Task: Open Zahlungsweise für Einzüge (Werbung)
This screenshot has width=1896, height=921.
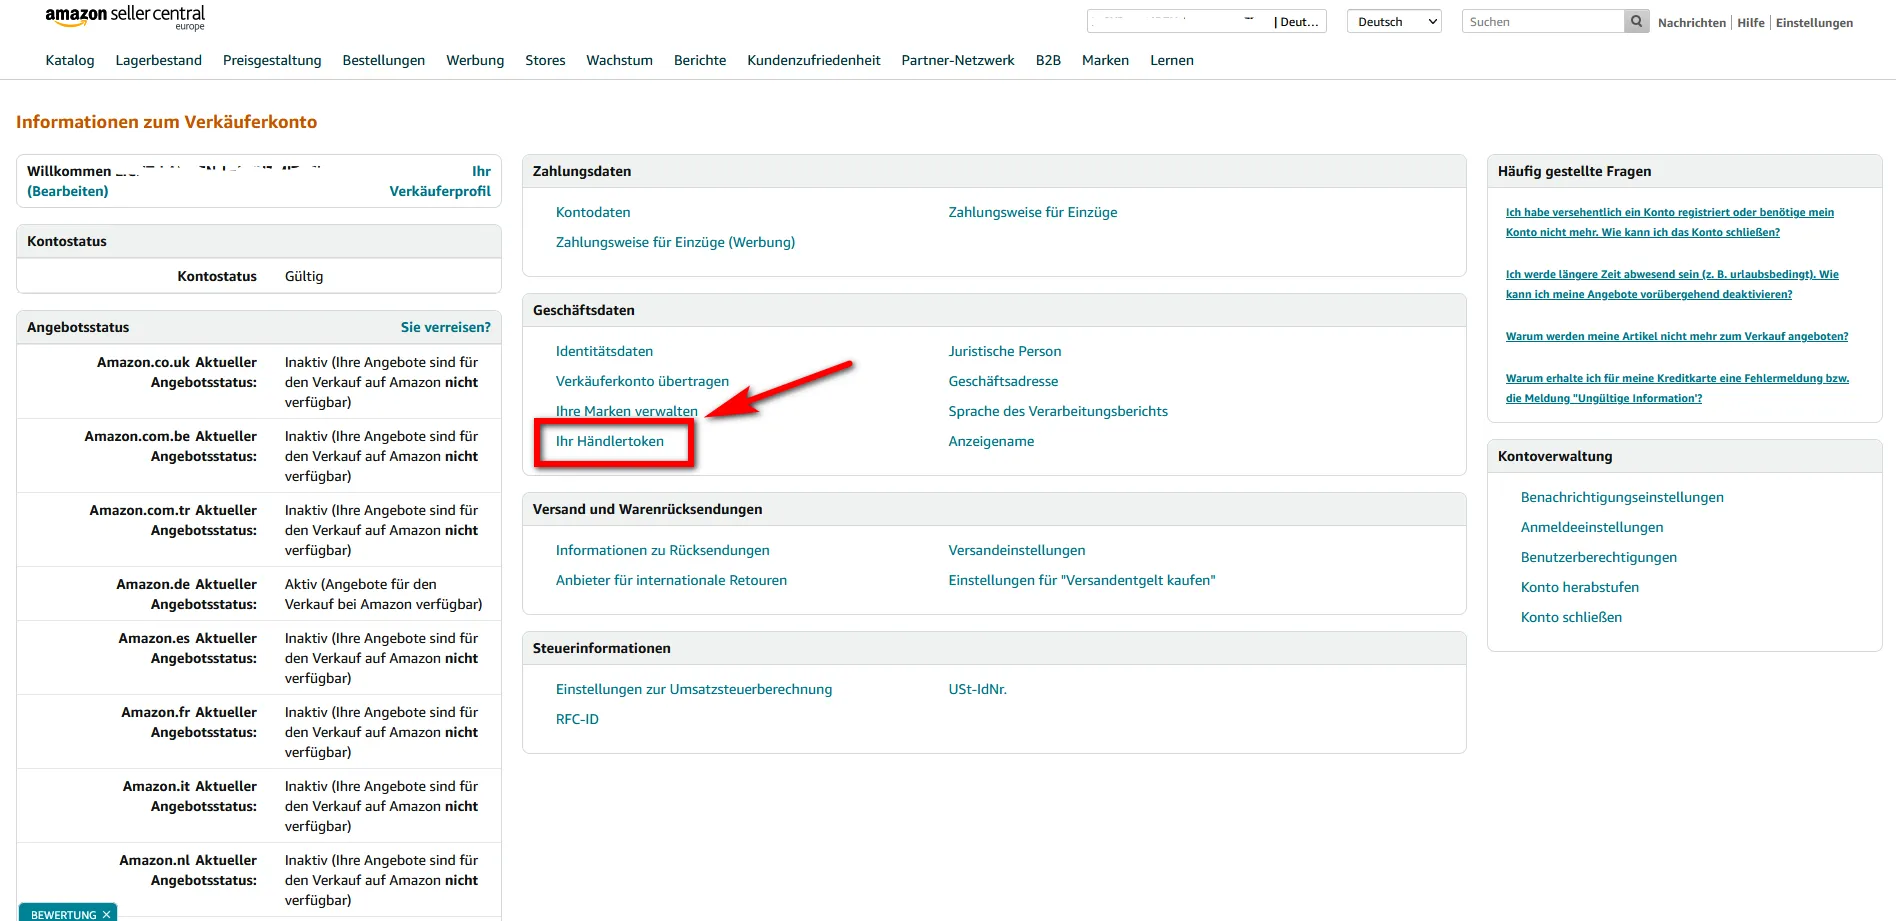Action: coord(676,242)
